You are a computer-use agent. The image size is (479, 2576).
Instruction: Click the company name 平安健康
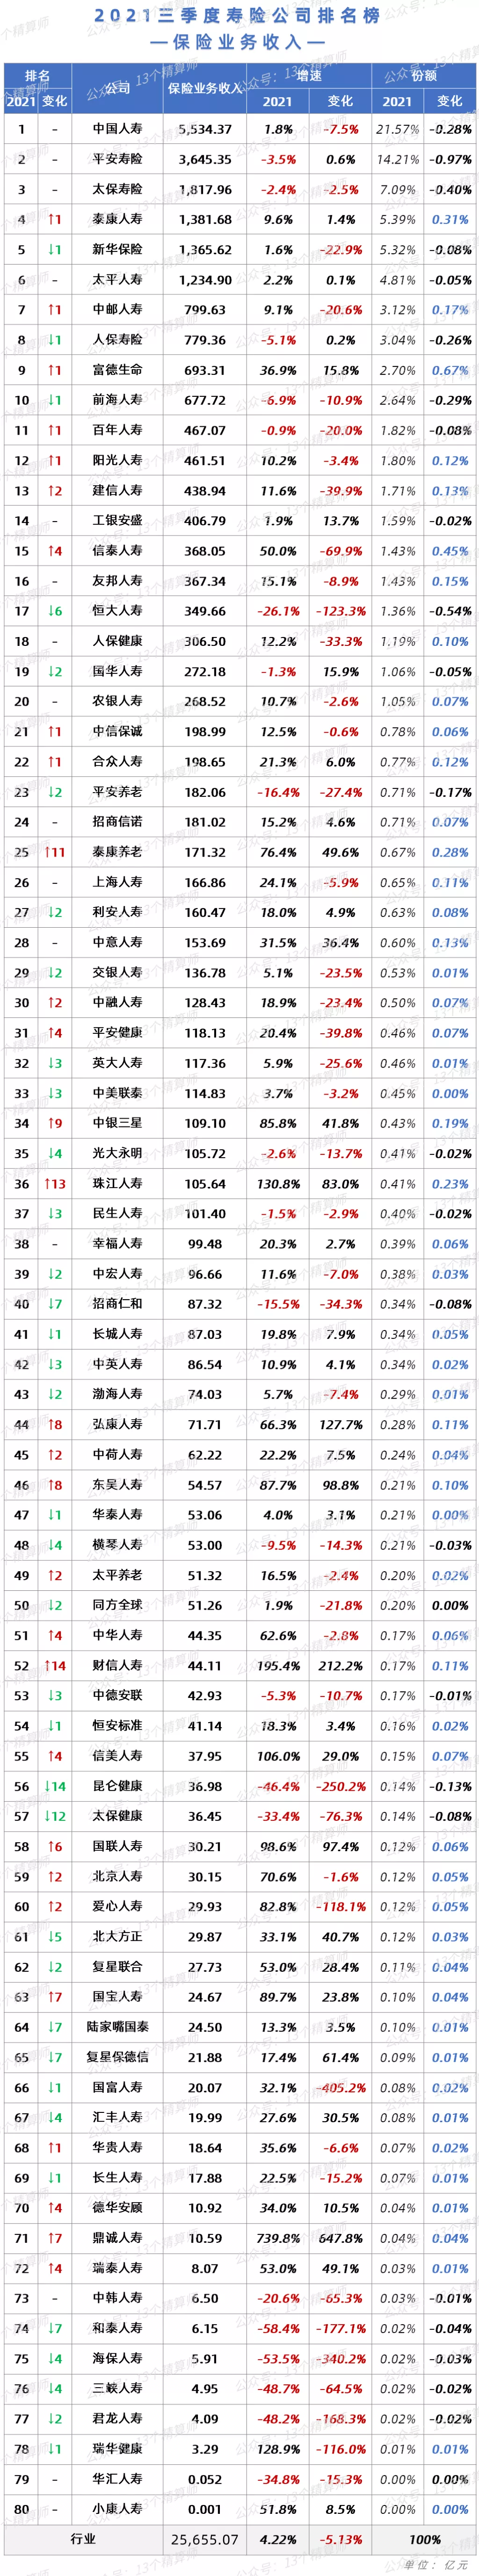click(x=118, y=1033)
